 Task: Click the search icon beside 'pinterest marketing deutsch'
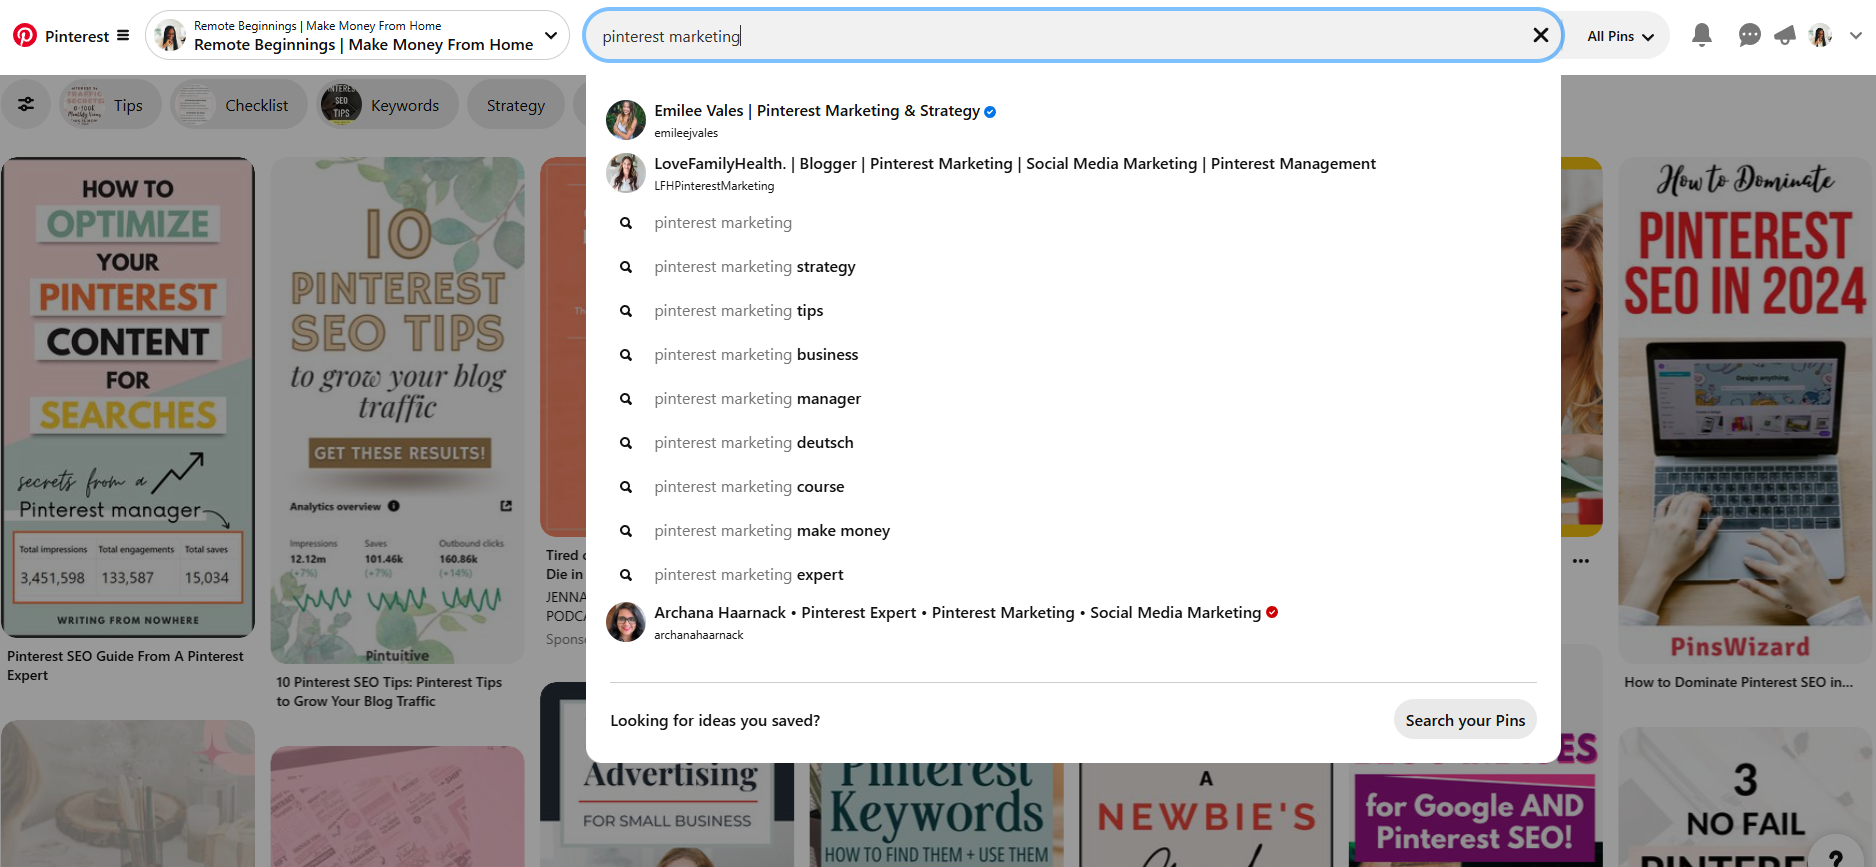point(626,443)
